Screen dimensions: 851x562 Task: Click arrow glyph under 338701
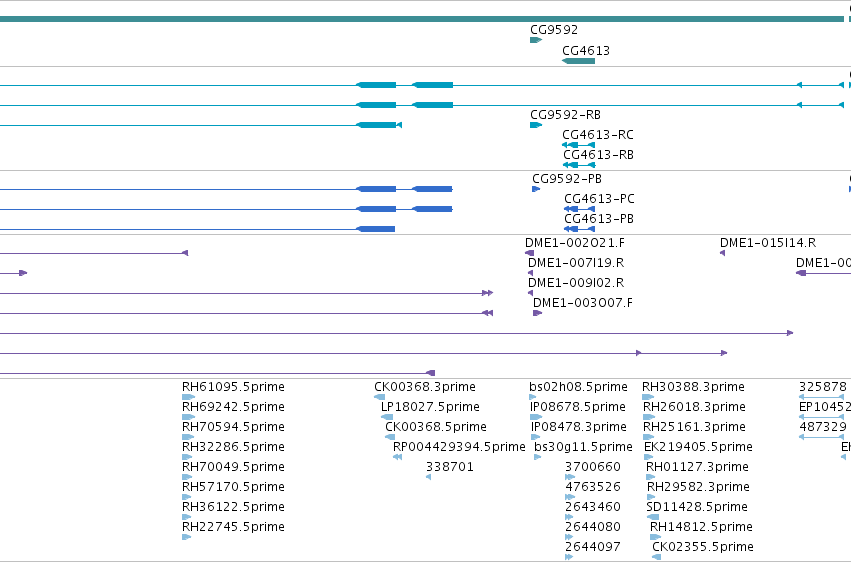point(429,477)
